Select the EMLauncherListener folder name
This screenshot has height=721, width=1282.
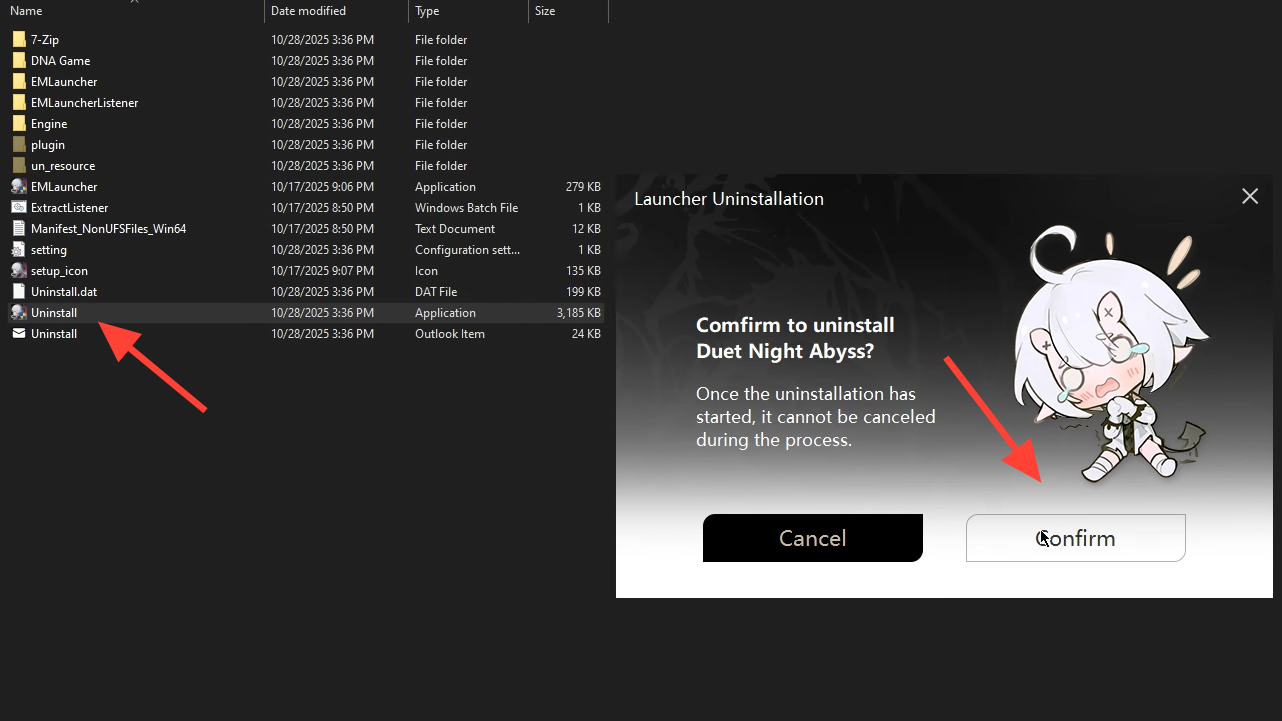(85, 103)
